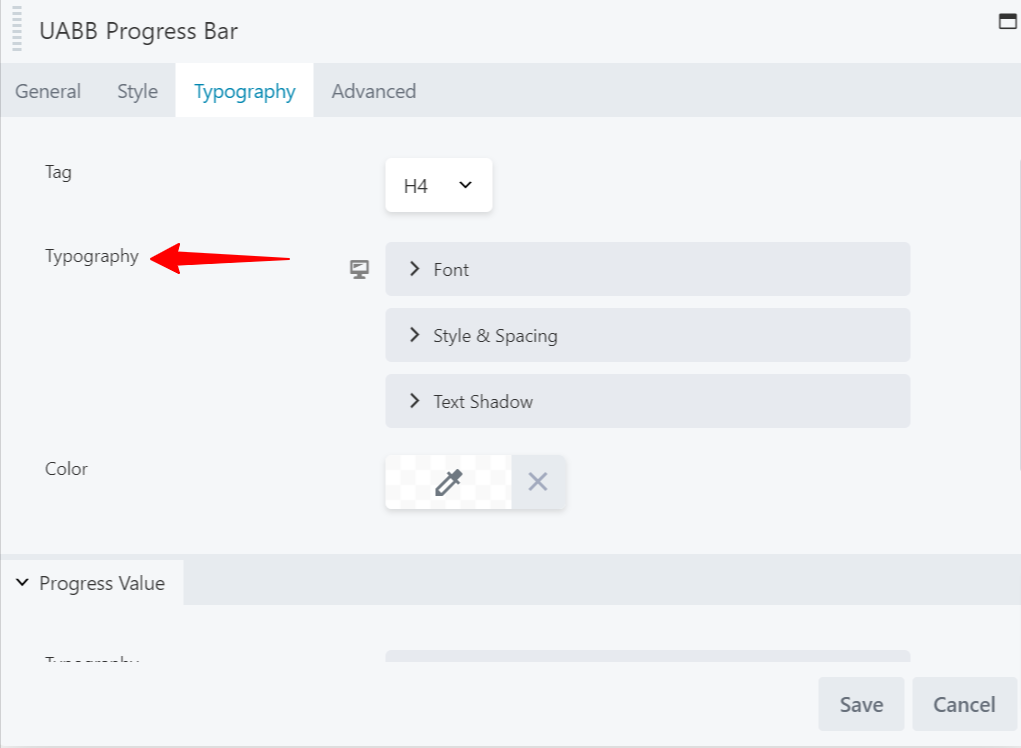Click the chevron beside Style & Spacing
Viewport: 1021px width, 748px height.
414,335
